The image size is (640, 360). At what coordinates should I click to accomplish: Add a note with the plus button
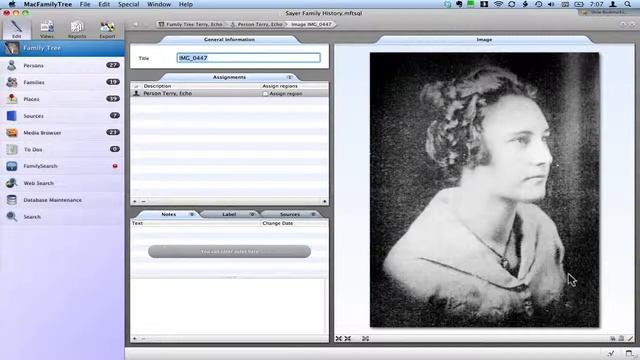pos(135,338)
